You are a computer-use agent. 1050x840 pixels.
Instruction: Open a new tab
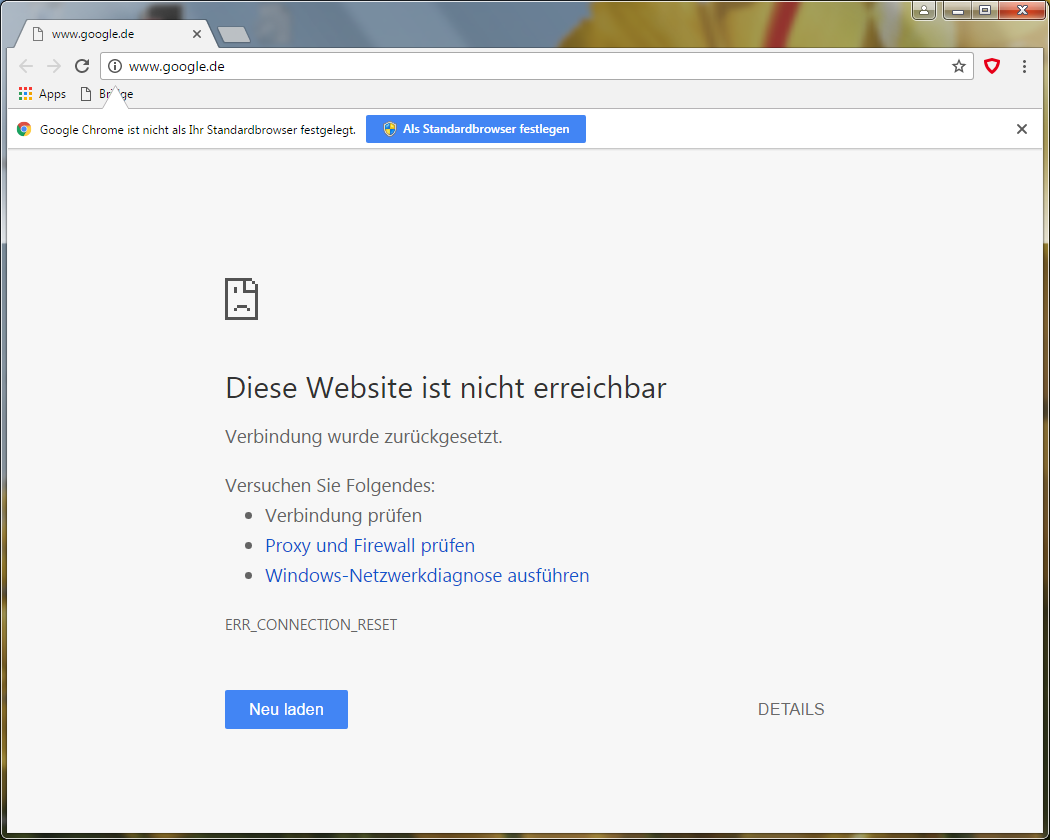tap(234, 34)
